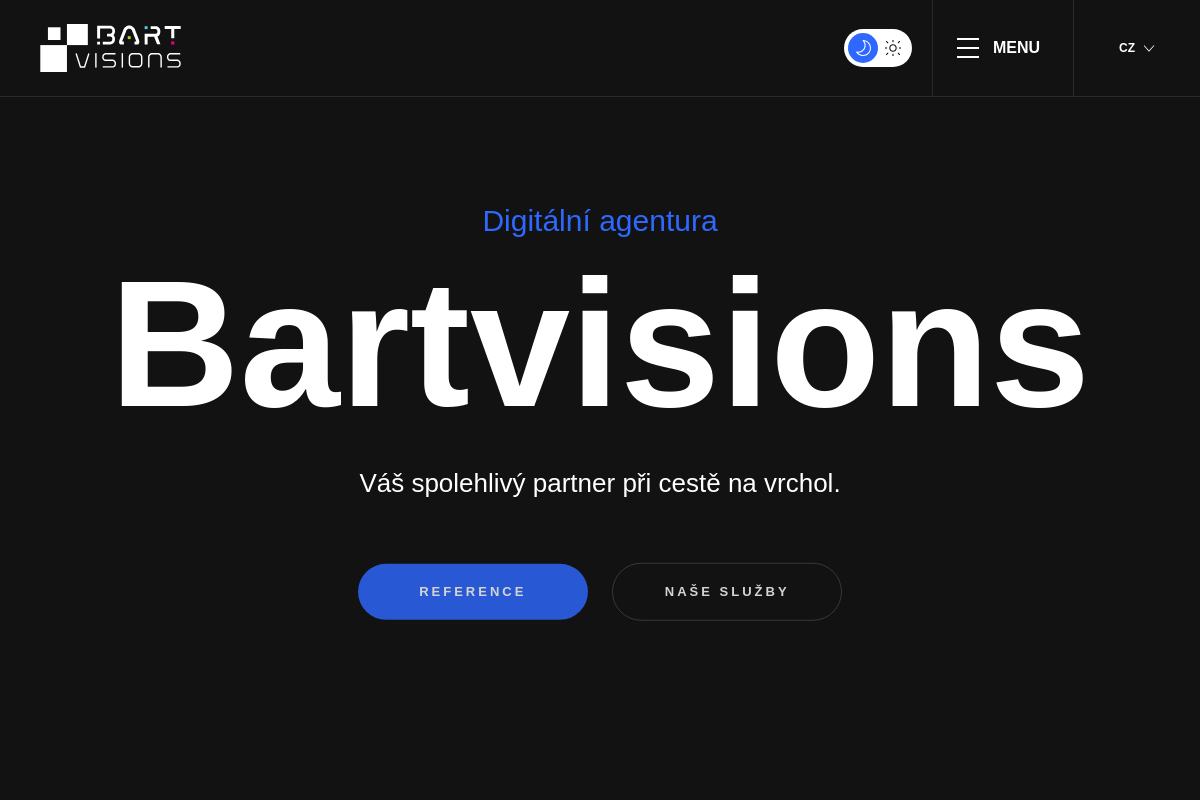The image size is (1200, 800).
Task: Select the three-line navigation icon
Action: 968,47
